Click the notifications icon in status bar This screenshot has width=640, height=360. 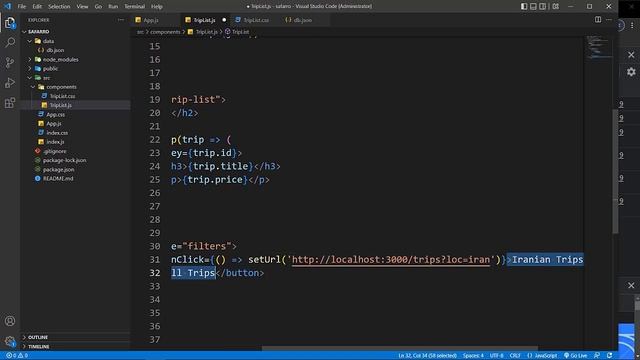tap(609, 356)
